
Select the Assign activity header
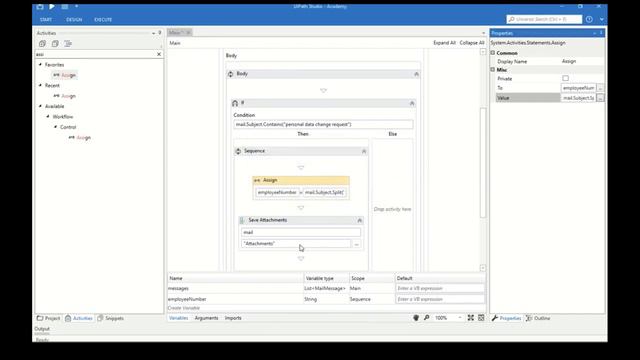tap(301, 180)
